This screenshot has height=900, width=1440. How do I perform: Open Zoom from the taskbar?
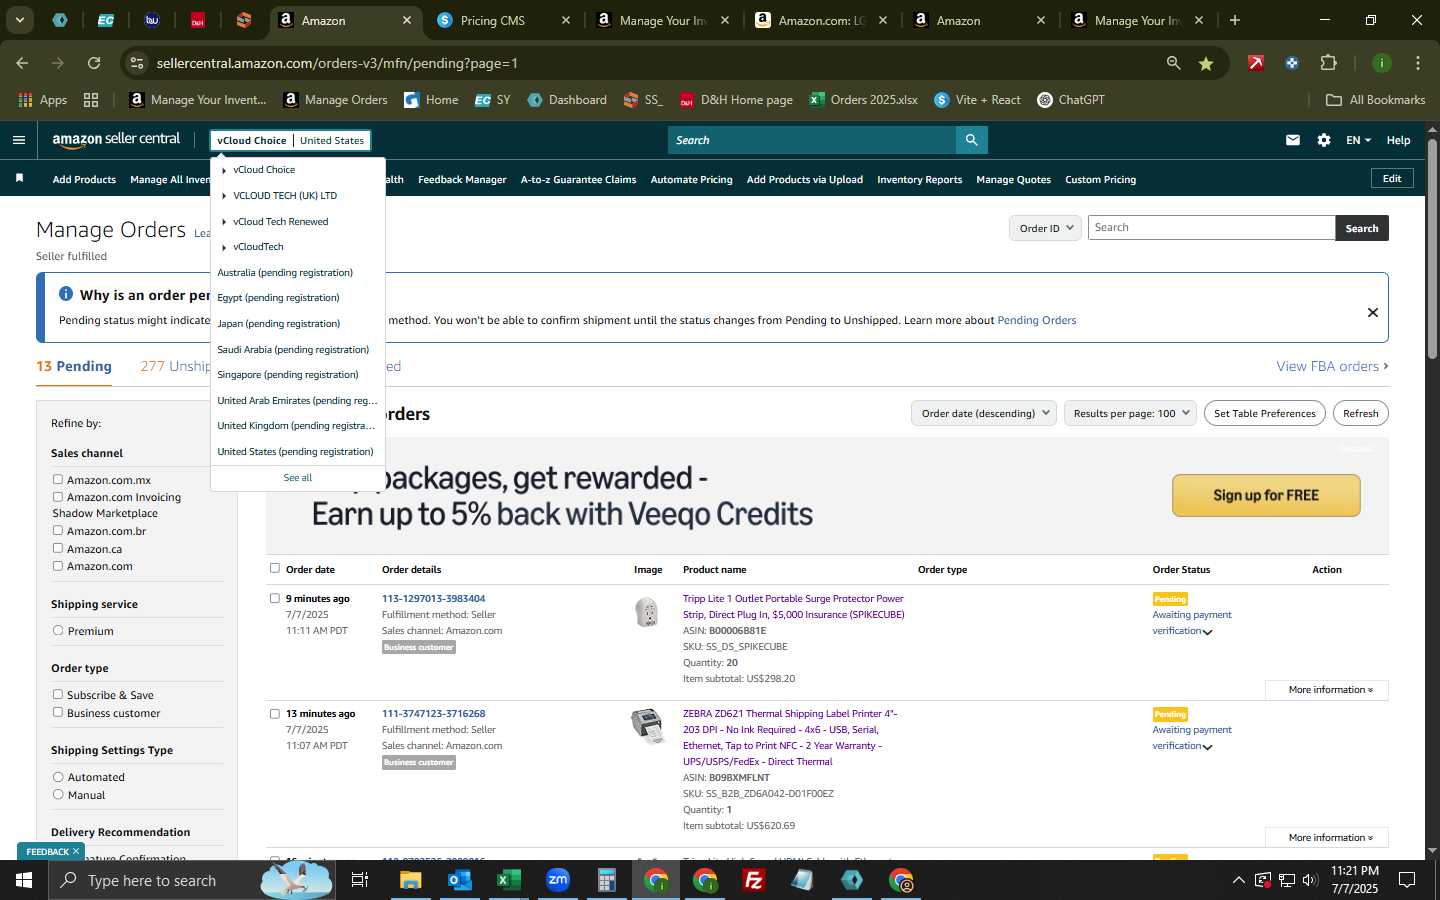[x=557, y=880]
